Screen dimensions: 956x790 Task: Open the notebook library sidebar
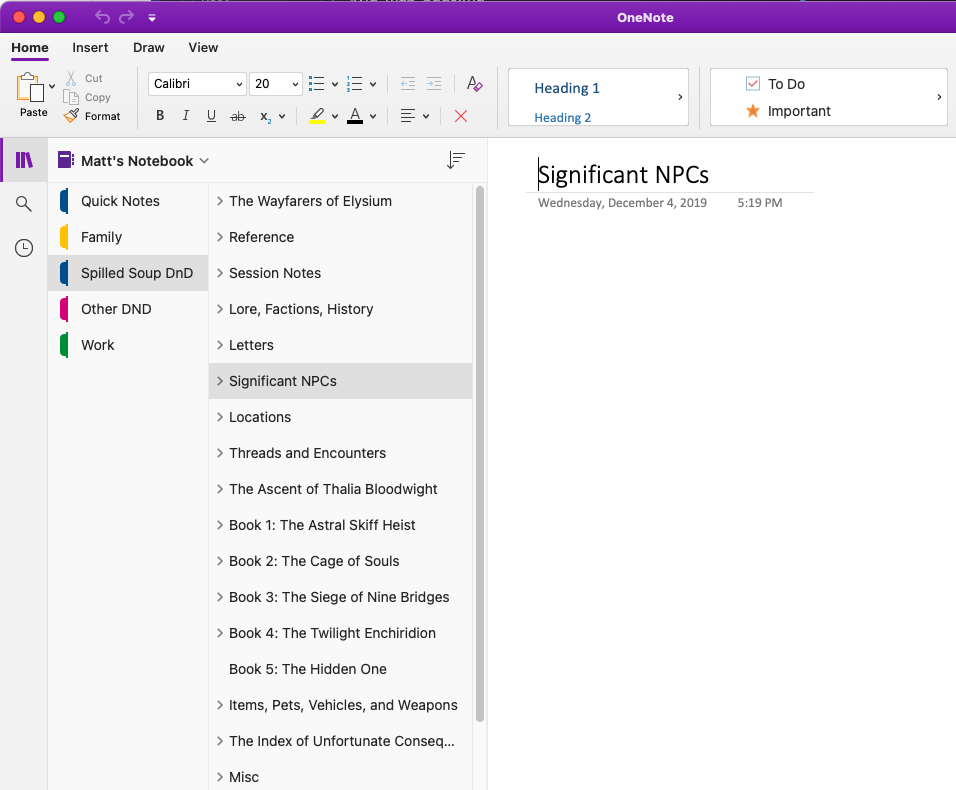(23, 159)
